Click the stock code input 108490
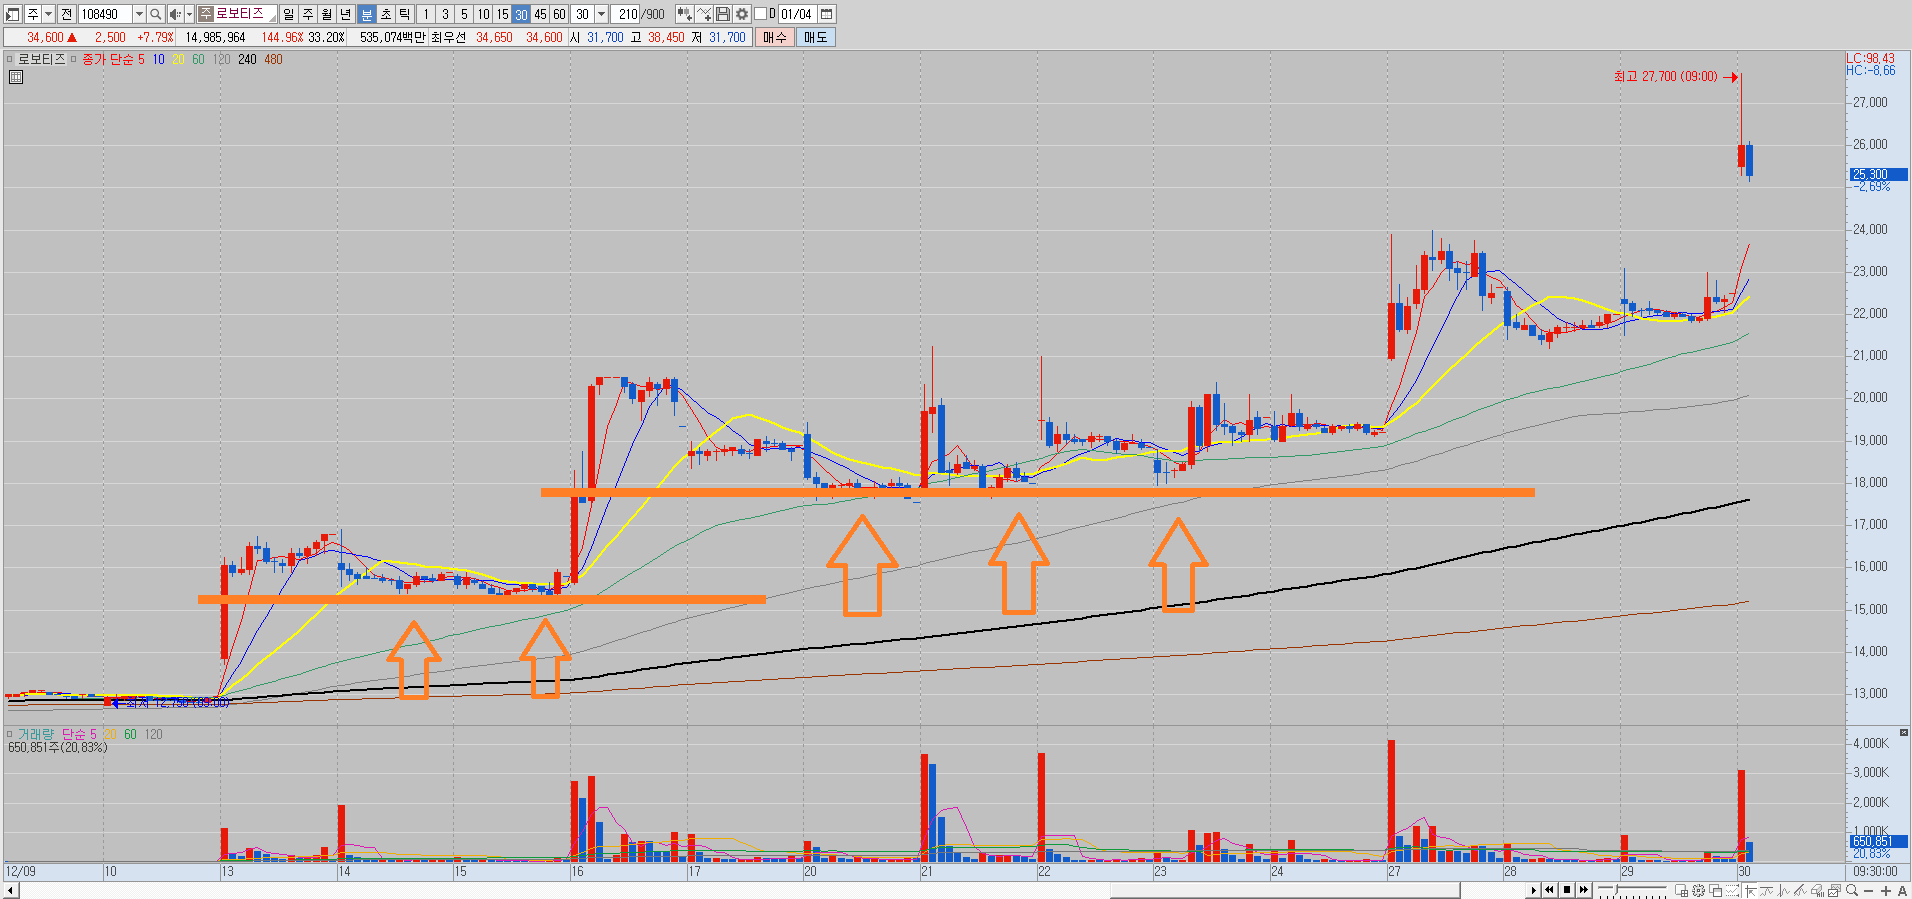 104,14
